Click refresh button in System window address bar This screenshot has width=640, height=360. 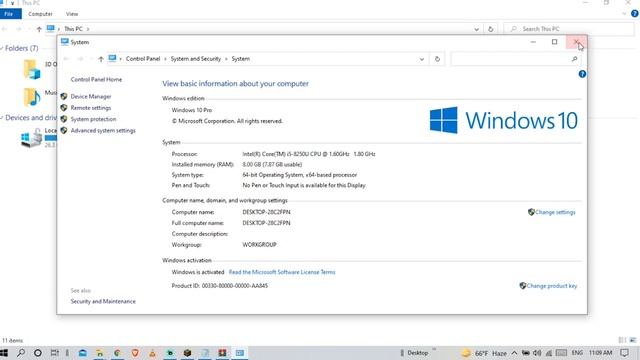coord(437,59)
